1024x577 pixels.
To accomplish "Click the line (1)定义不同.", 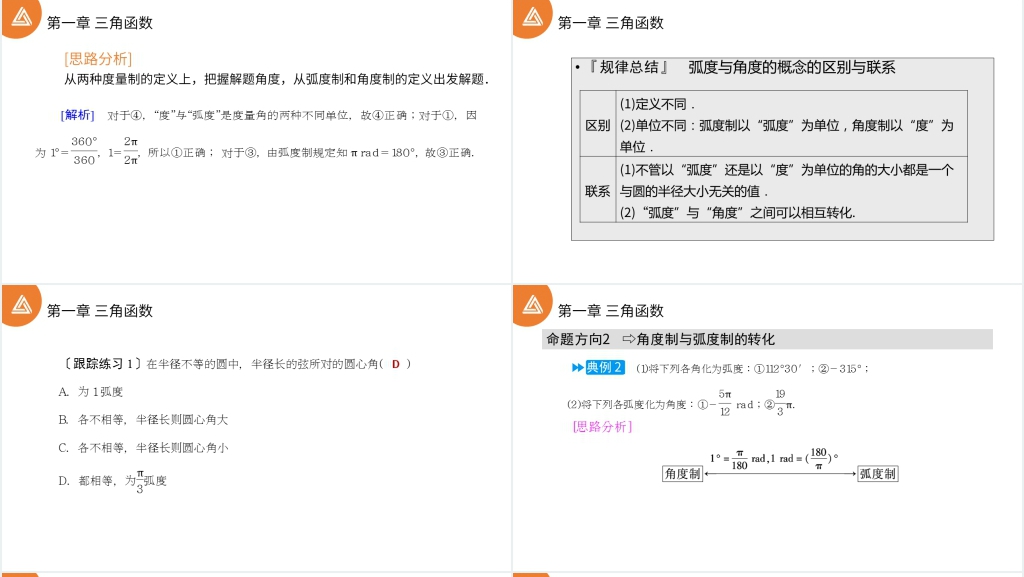I will (x=657, y=104).
